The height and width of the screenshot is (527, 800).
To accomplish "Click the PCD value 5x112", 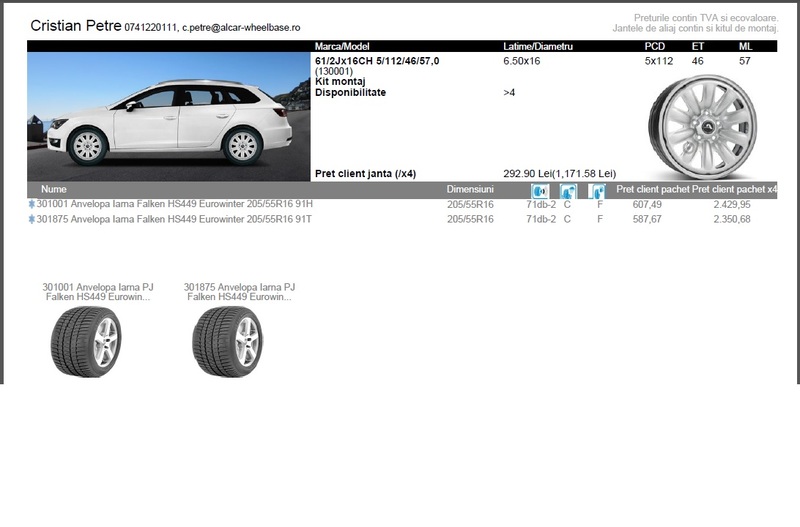I will coord(659,61).
